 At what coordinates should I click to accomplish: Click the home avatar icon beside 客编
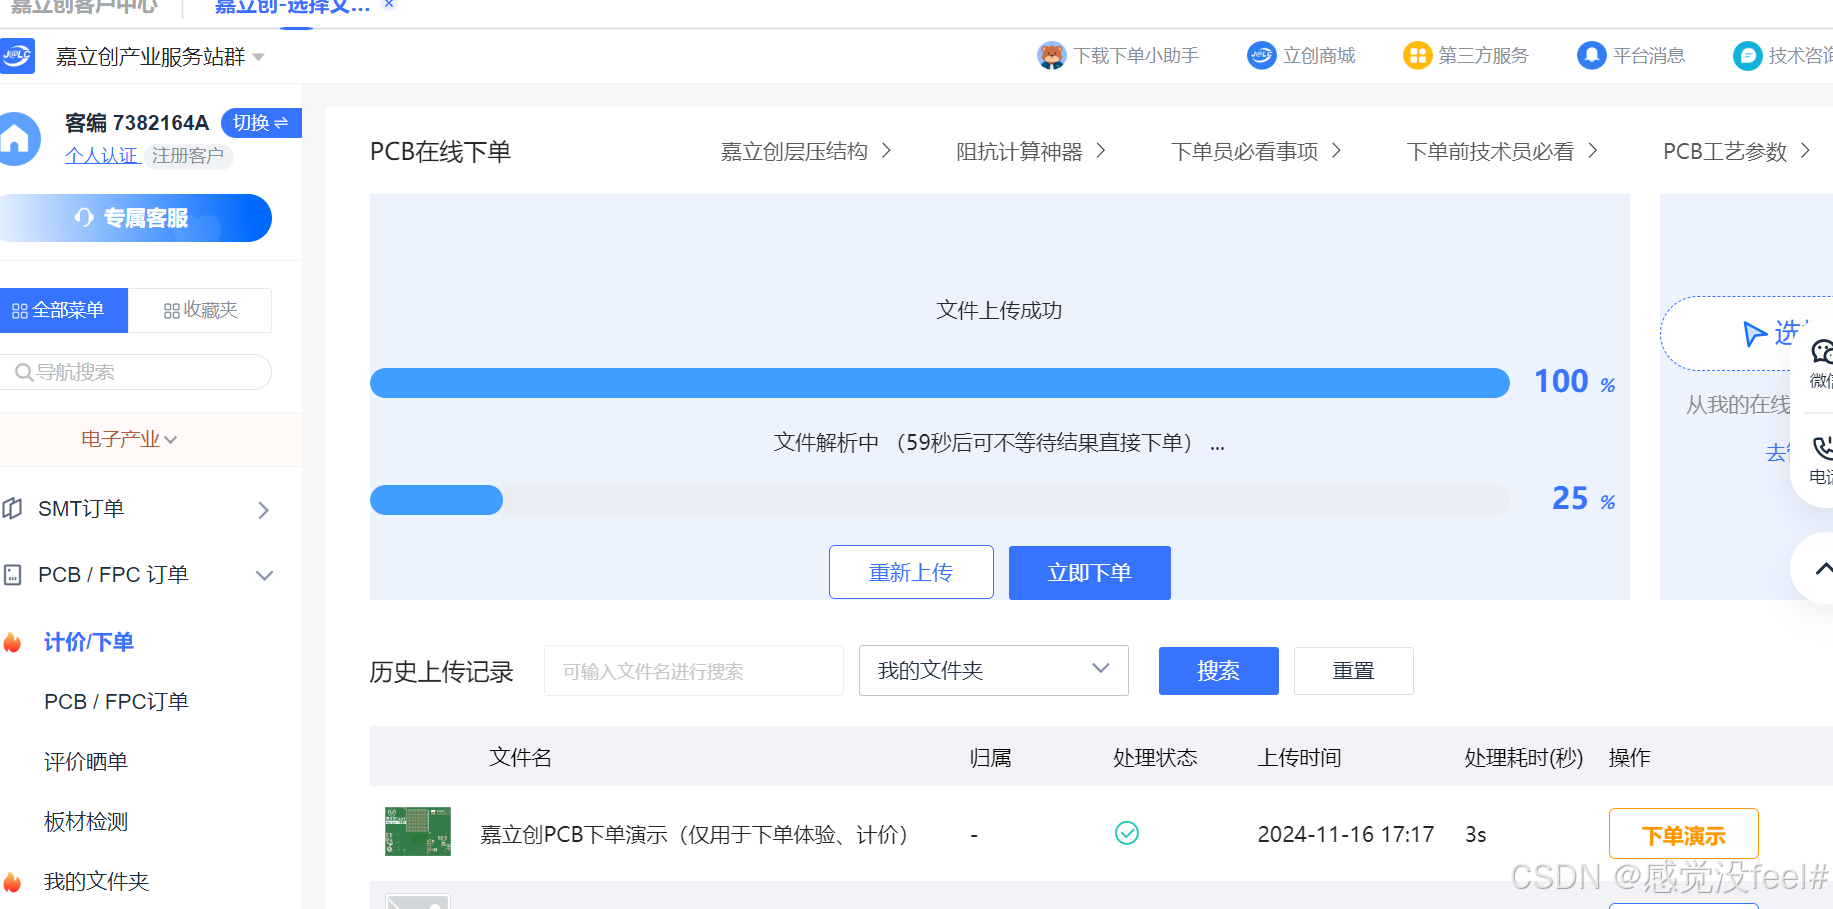(18, 139)
